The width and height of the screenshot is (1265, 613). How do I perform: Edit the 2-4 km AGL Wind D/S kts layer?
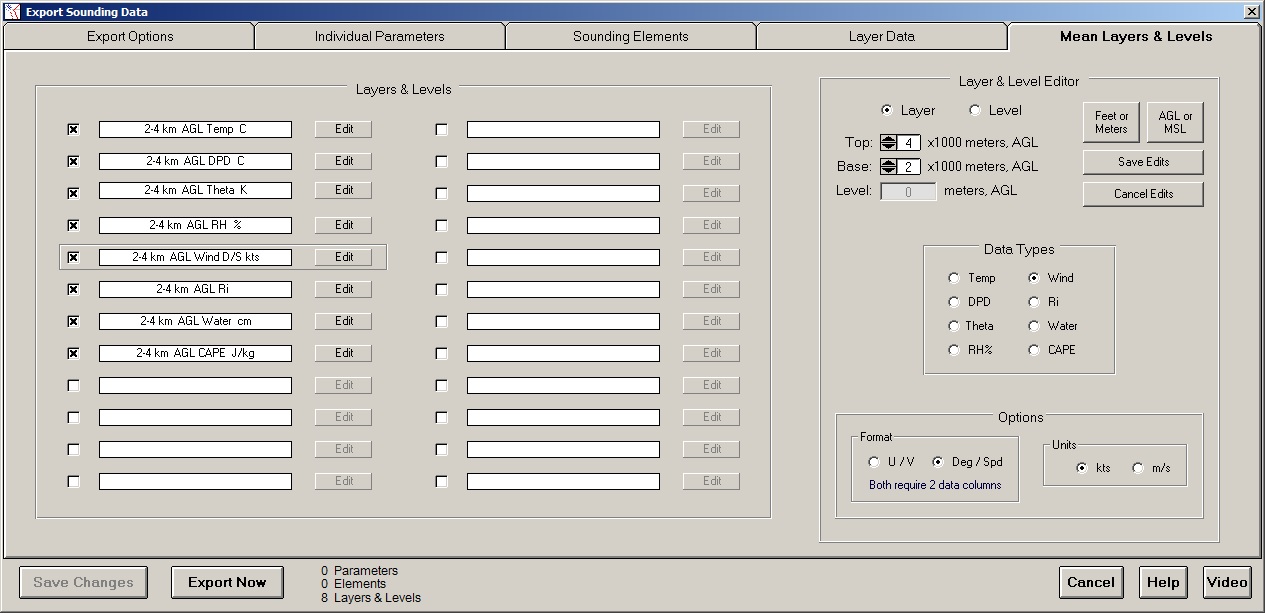pyautogui.click(x=344, y=257)
